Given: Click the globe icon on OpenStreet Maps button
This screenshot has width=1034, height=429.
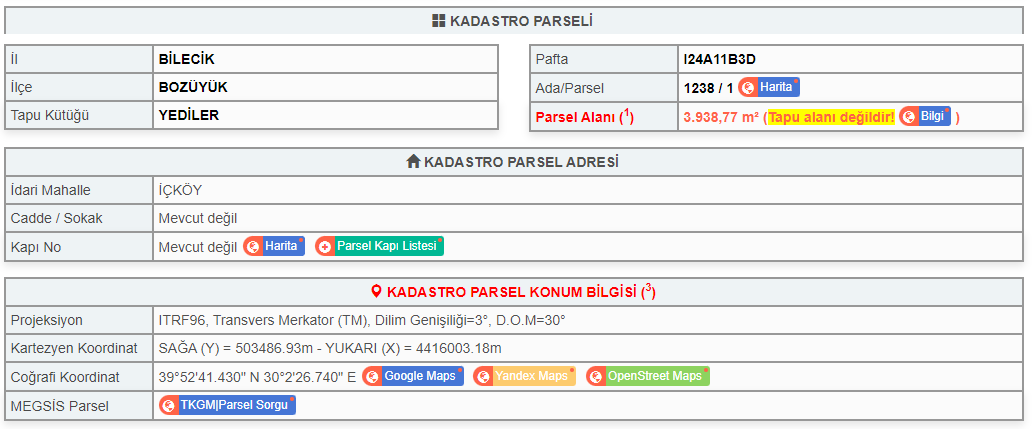Looking at the screenshot, I should click(596, 376).
